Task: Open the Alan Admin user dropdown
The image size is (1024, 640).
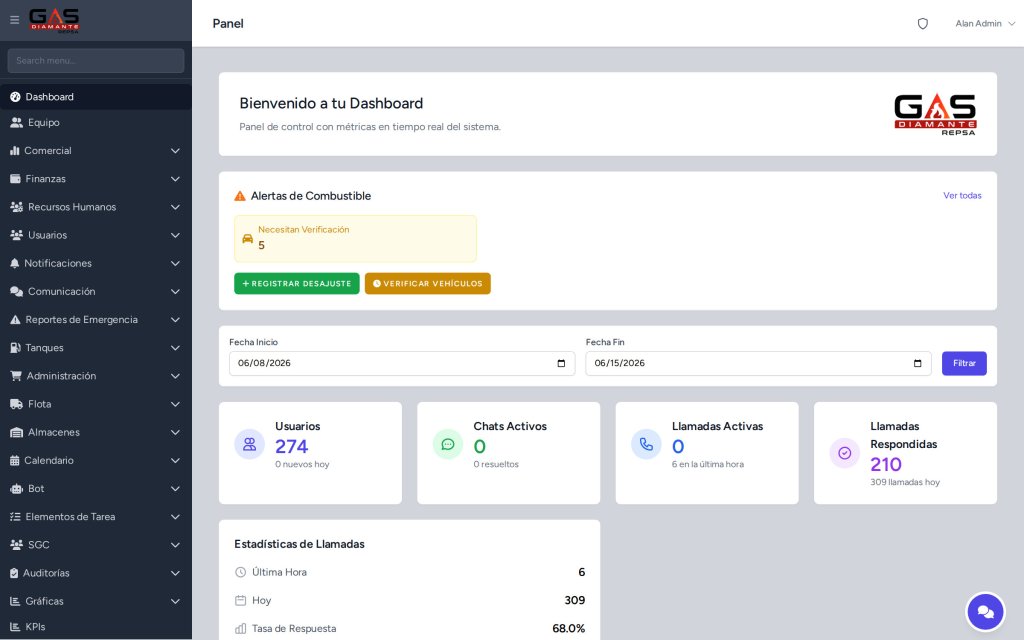Action: click(985, 24)
